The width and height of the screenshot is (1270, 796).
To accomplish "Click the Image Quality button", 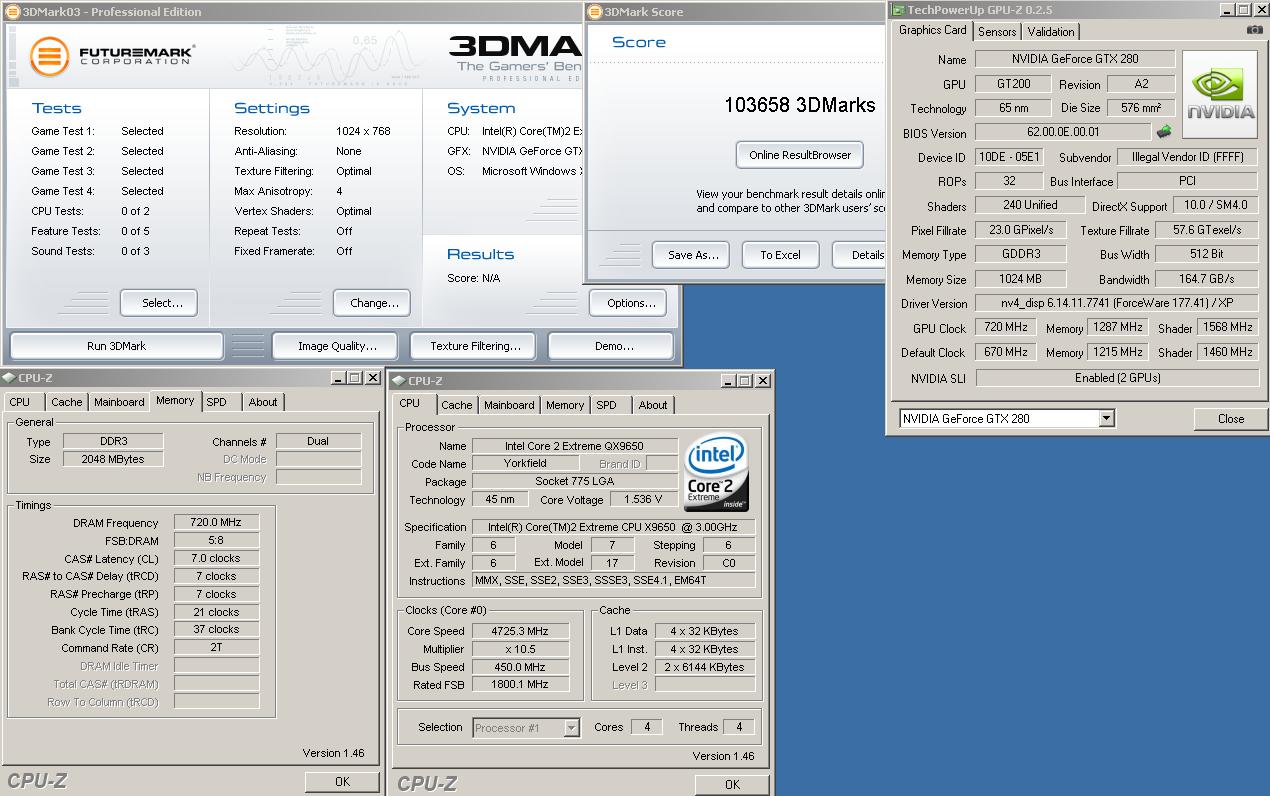I will coord(337,346).
